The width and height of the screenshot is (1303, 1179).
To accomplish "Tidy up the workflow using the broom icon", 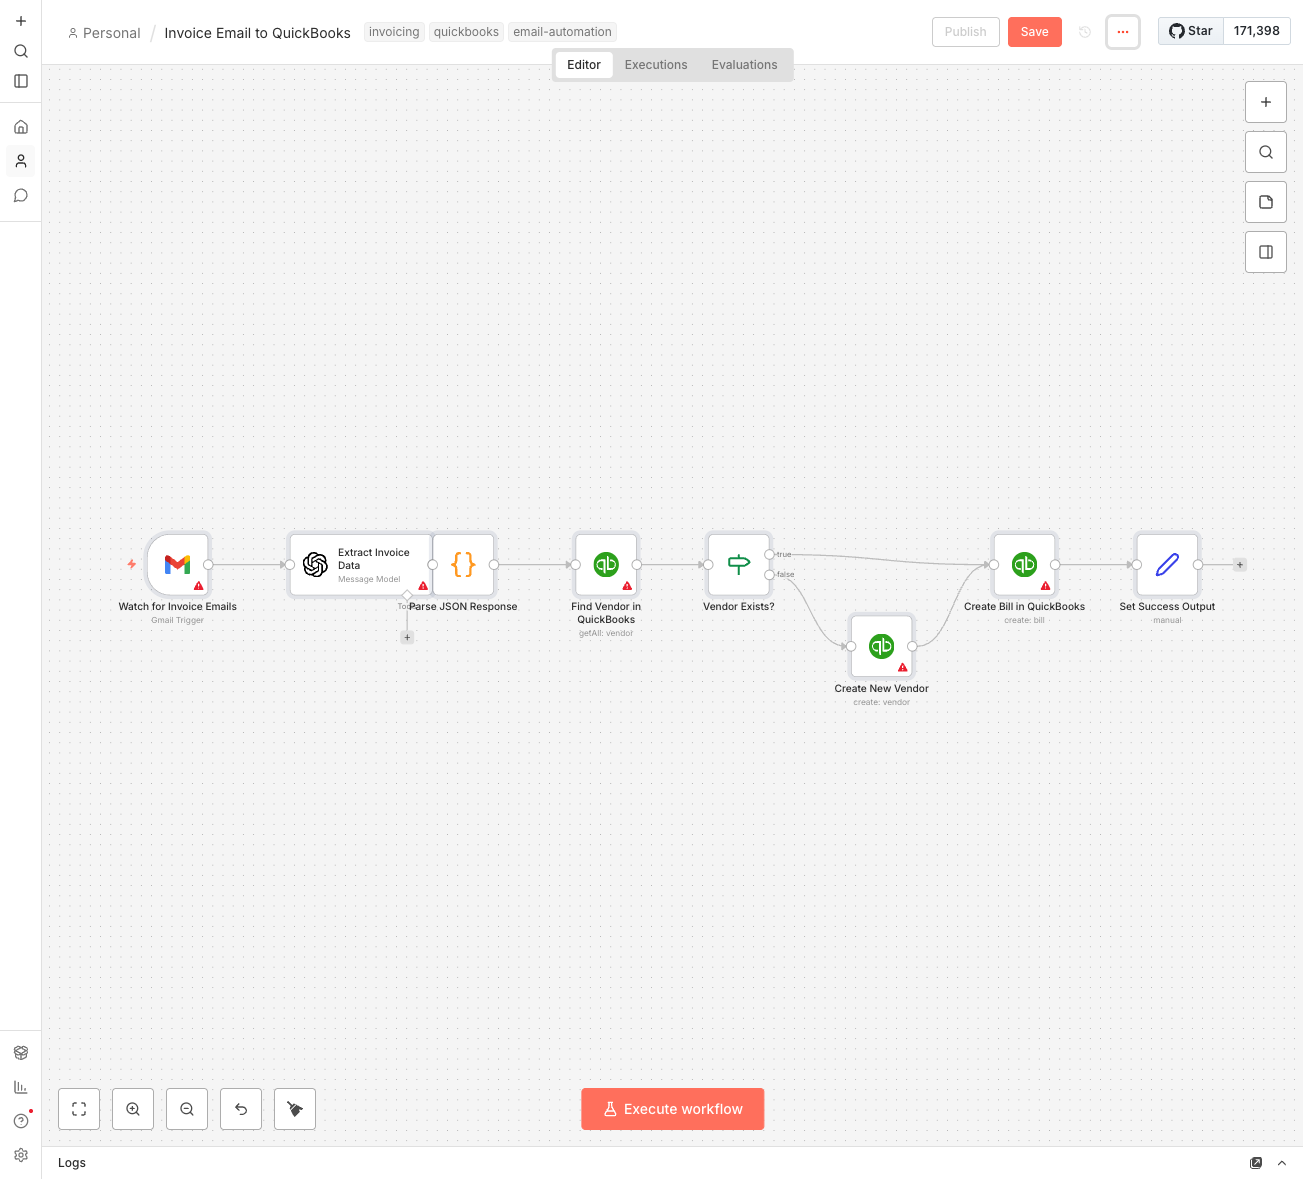I will (x=294, y=1108).
